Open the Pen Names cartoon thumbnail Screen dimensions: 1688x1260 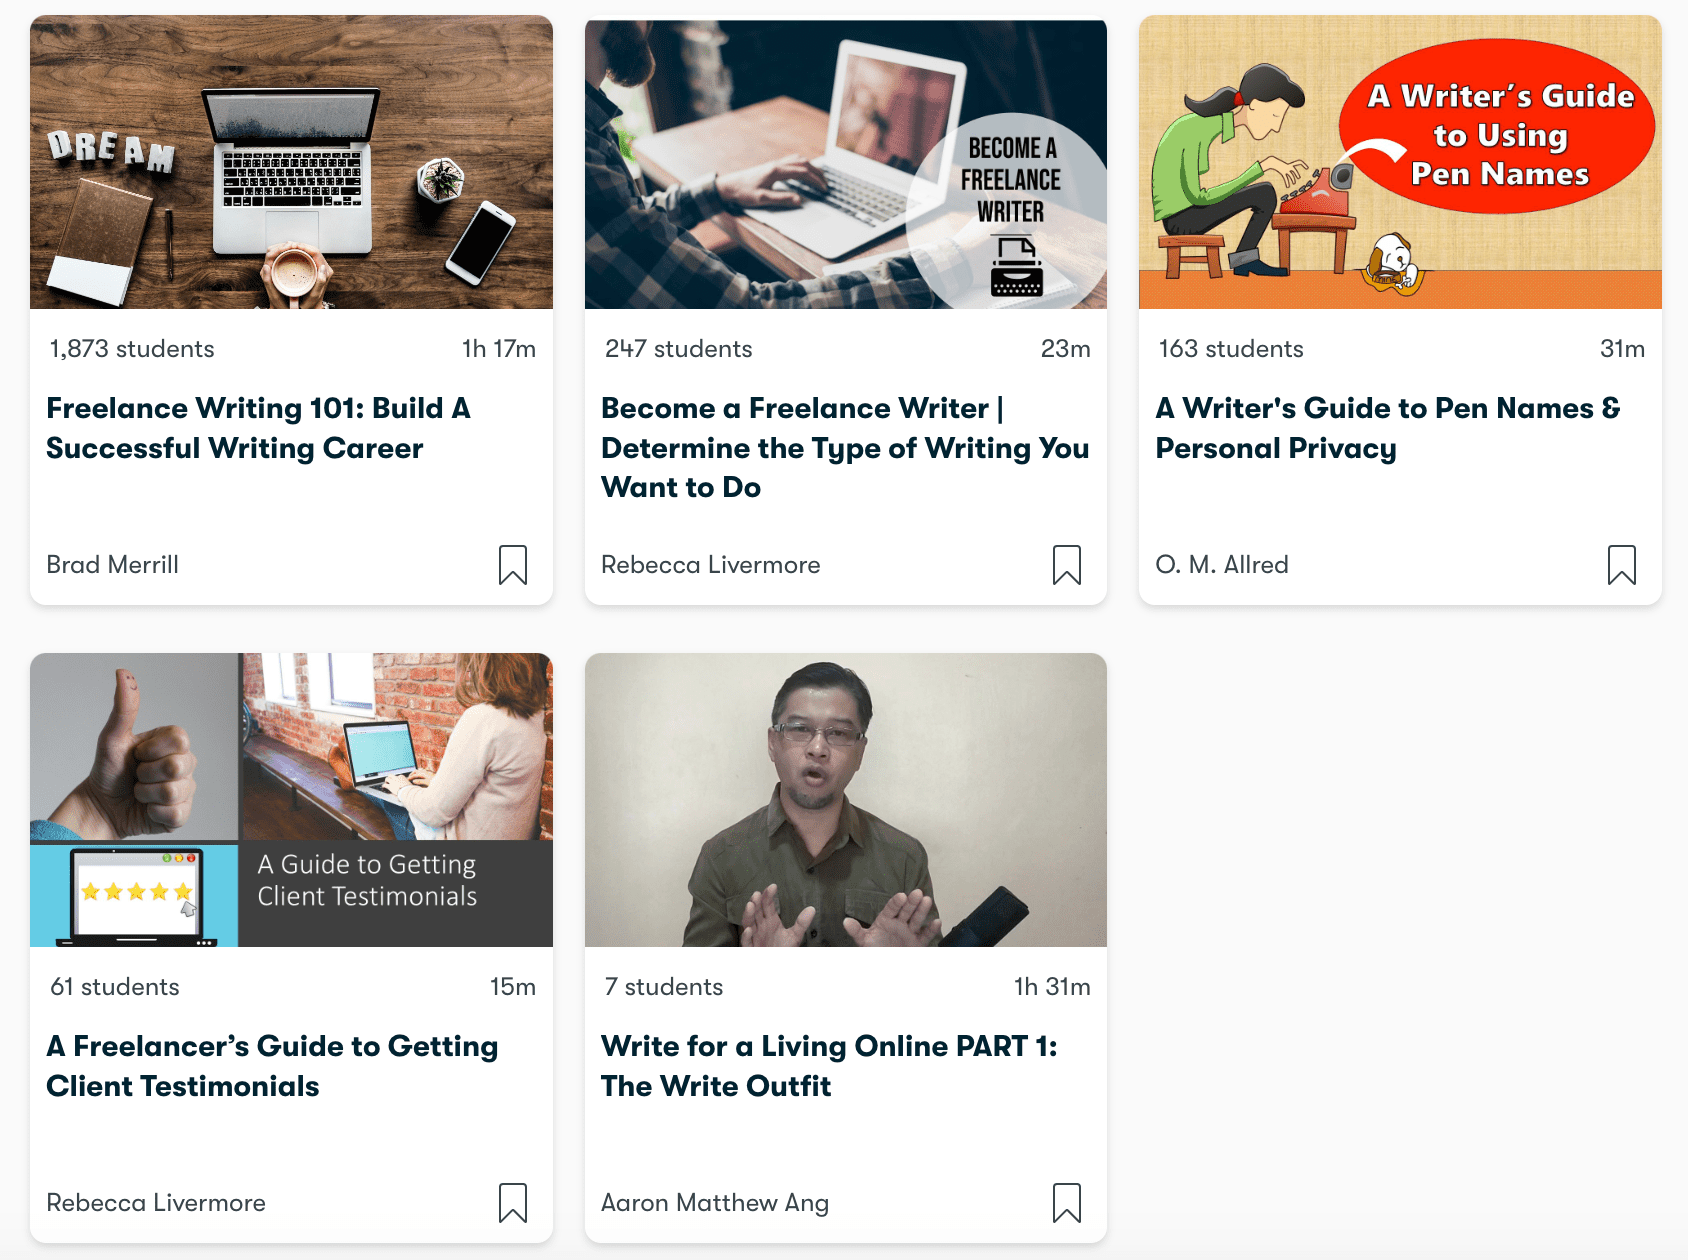[1400, 162]
